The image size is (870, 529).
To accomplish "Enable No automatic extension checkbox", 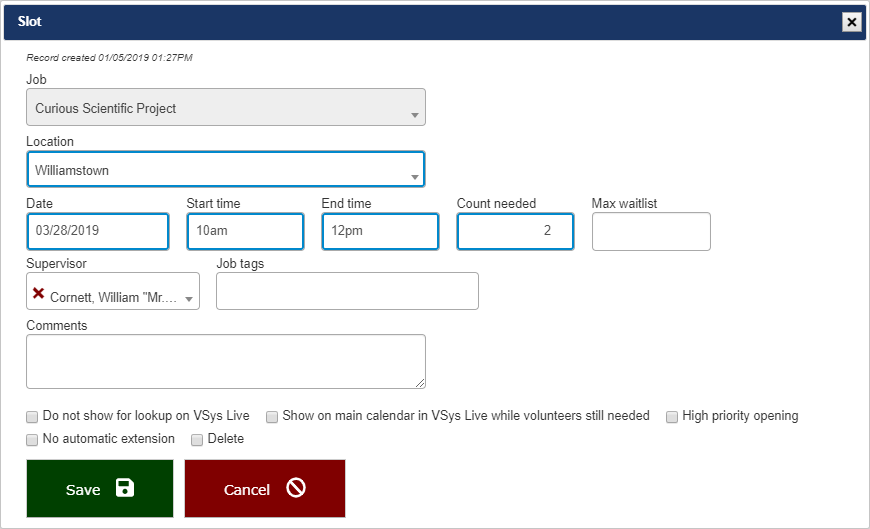I will coord(33,439).
